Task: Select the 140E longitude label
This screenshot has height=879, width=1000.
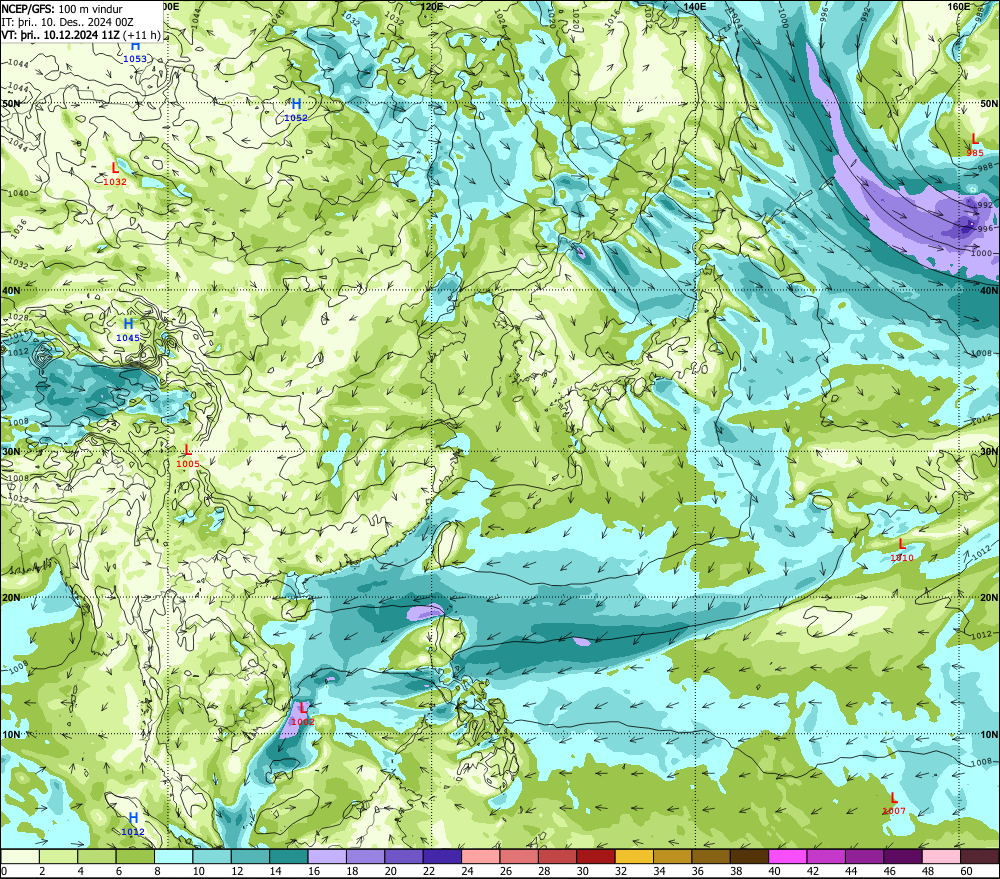Action: (x=695, y=6)
